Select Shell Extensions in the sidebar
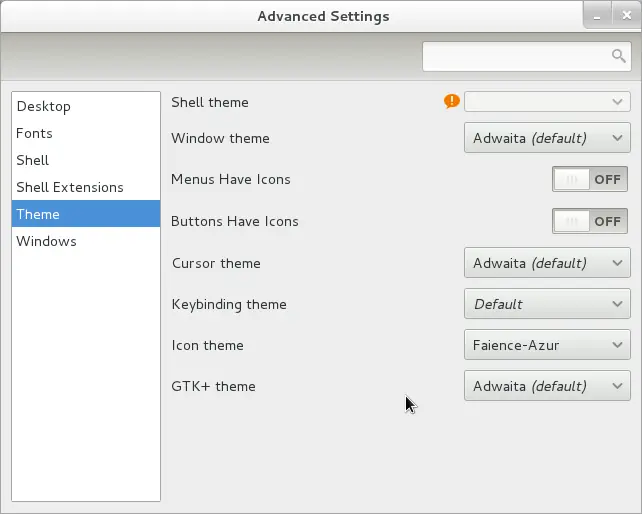Viewport: 642px width, 514px height. point(86,187)
